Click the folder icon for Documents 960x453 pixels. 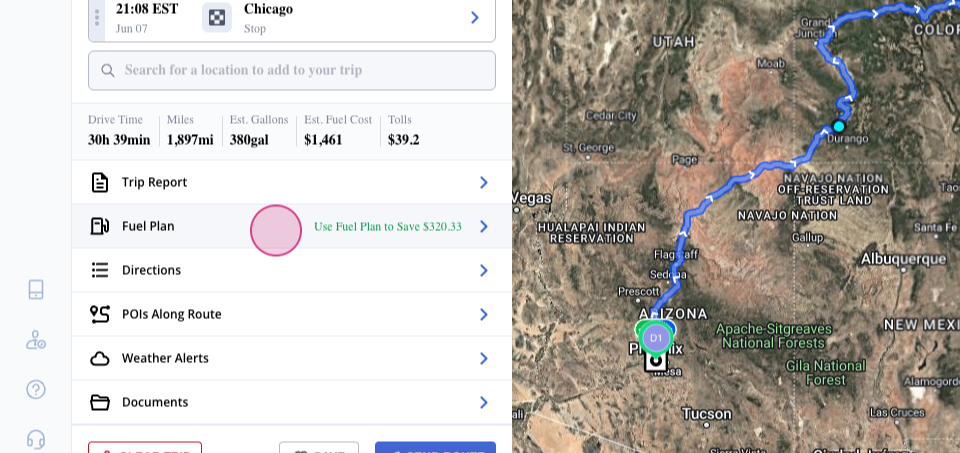[100, 402]
